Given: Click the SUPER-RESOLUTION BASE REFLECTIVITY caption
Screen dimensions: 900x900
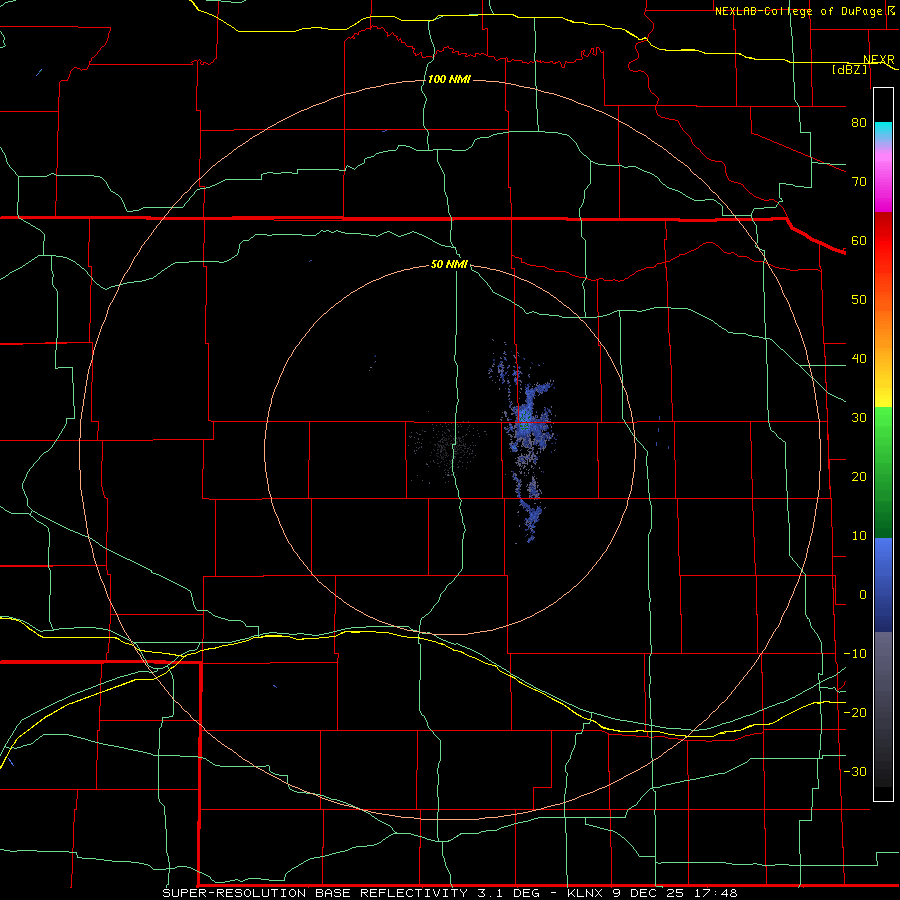Looking at the screenshot, I should click(x=315, y=893).
